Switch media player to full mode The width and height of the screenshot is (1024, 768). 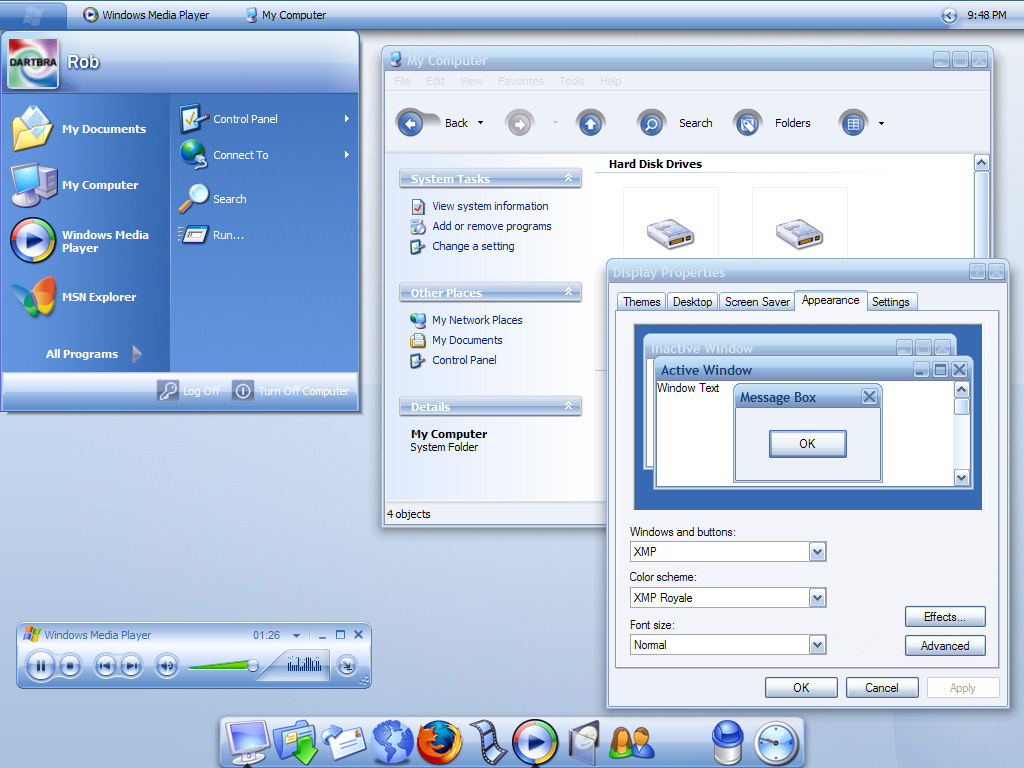tap(347, 665)
